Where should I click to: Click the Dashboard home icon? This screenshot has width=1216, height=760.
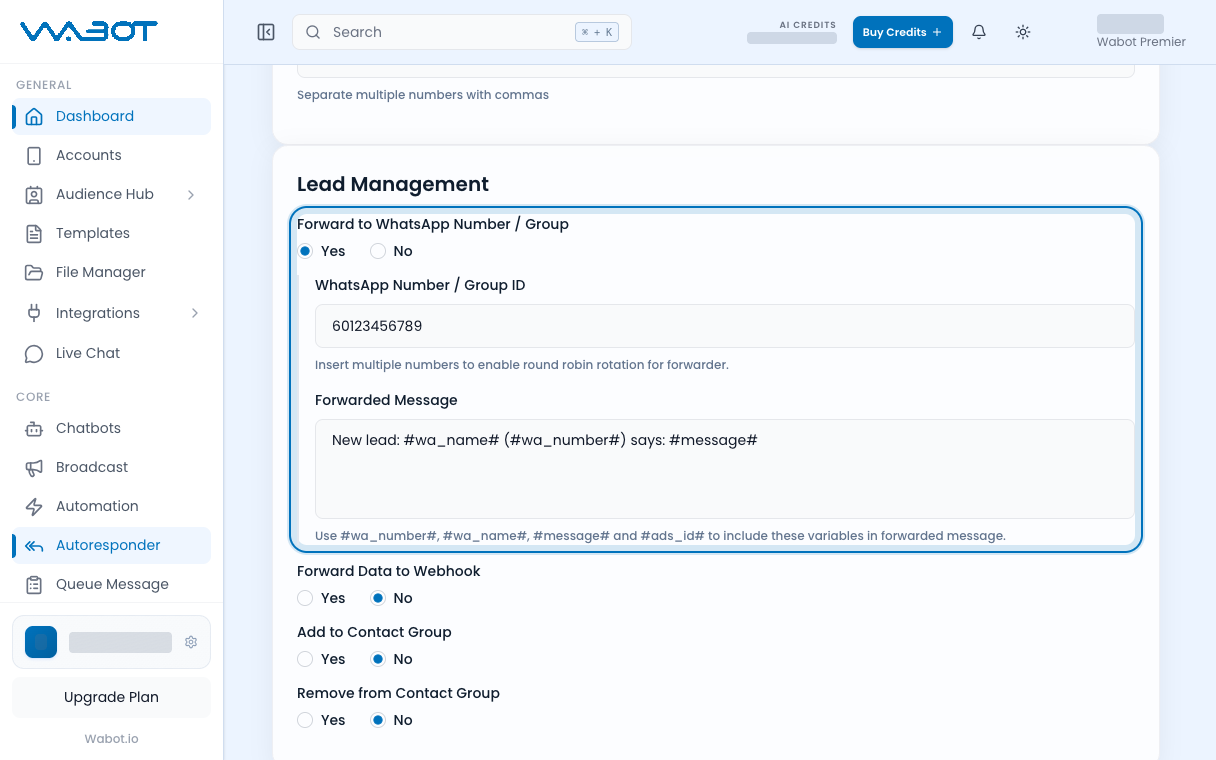coord(34,116)
